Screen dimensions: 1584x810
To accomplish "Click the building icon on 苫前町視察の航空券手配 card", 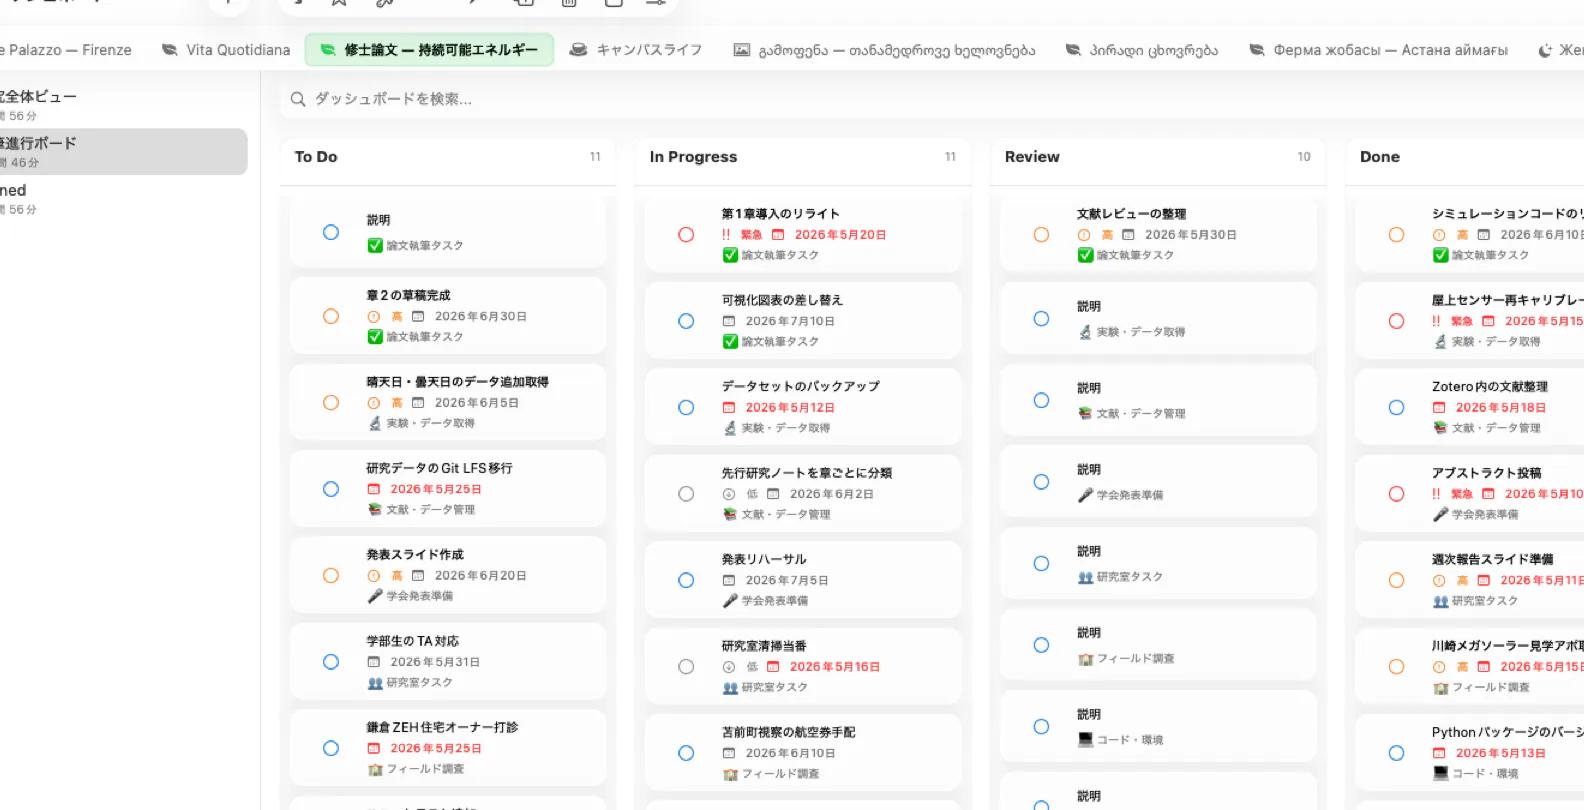I will (730, 774).
